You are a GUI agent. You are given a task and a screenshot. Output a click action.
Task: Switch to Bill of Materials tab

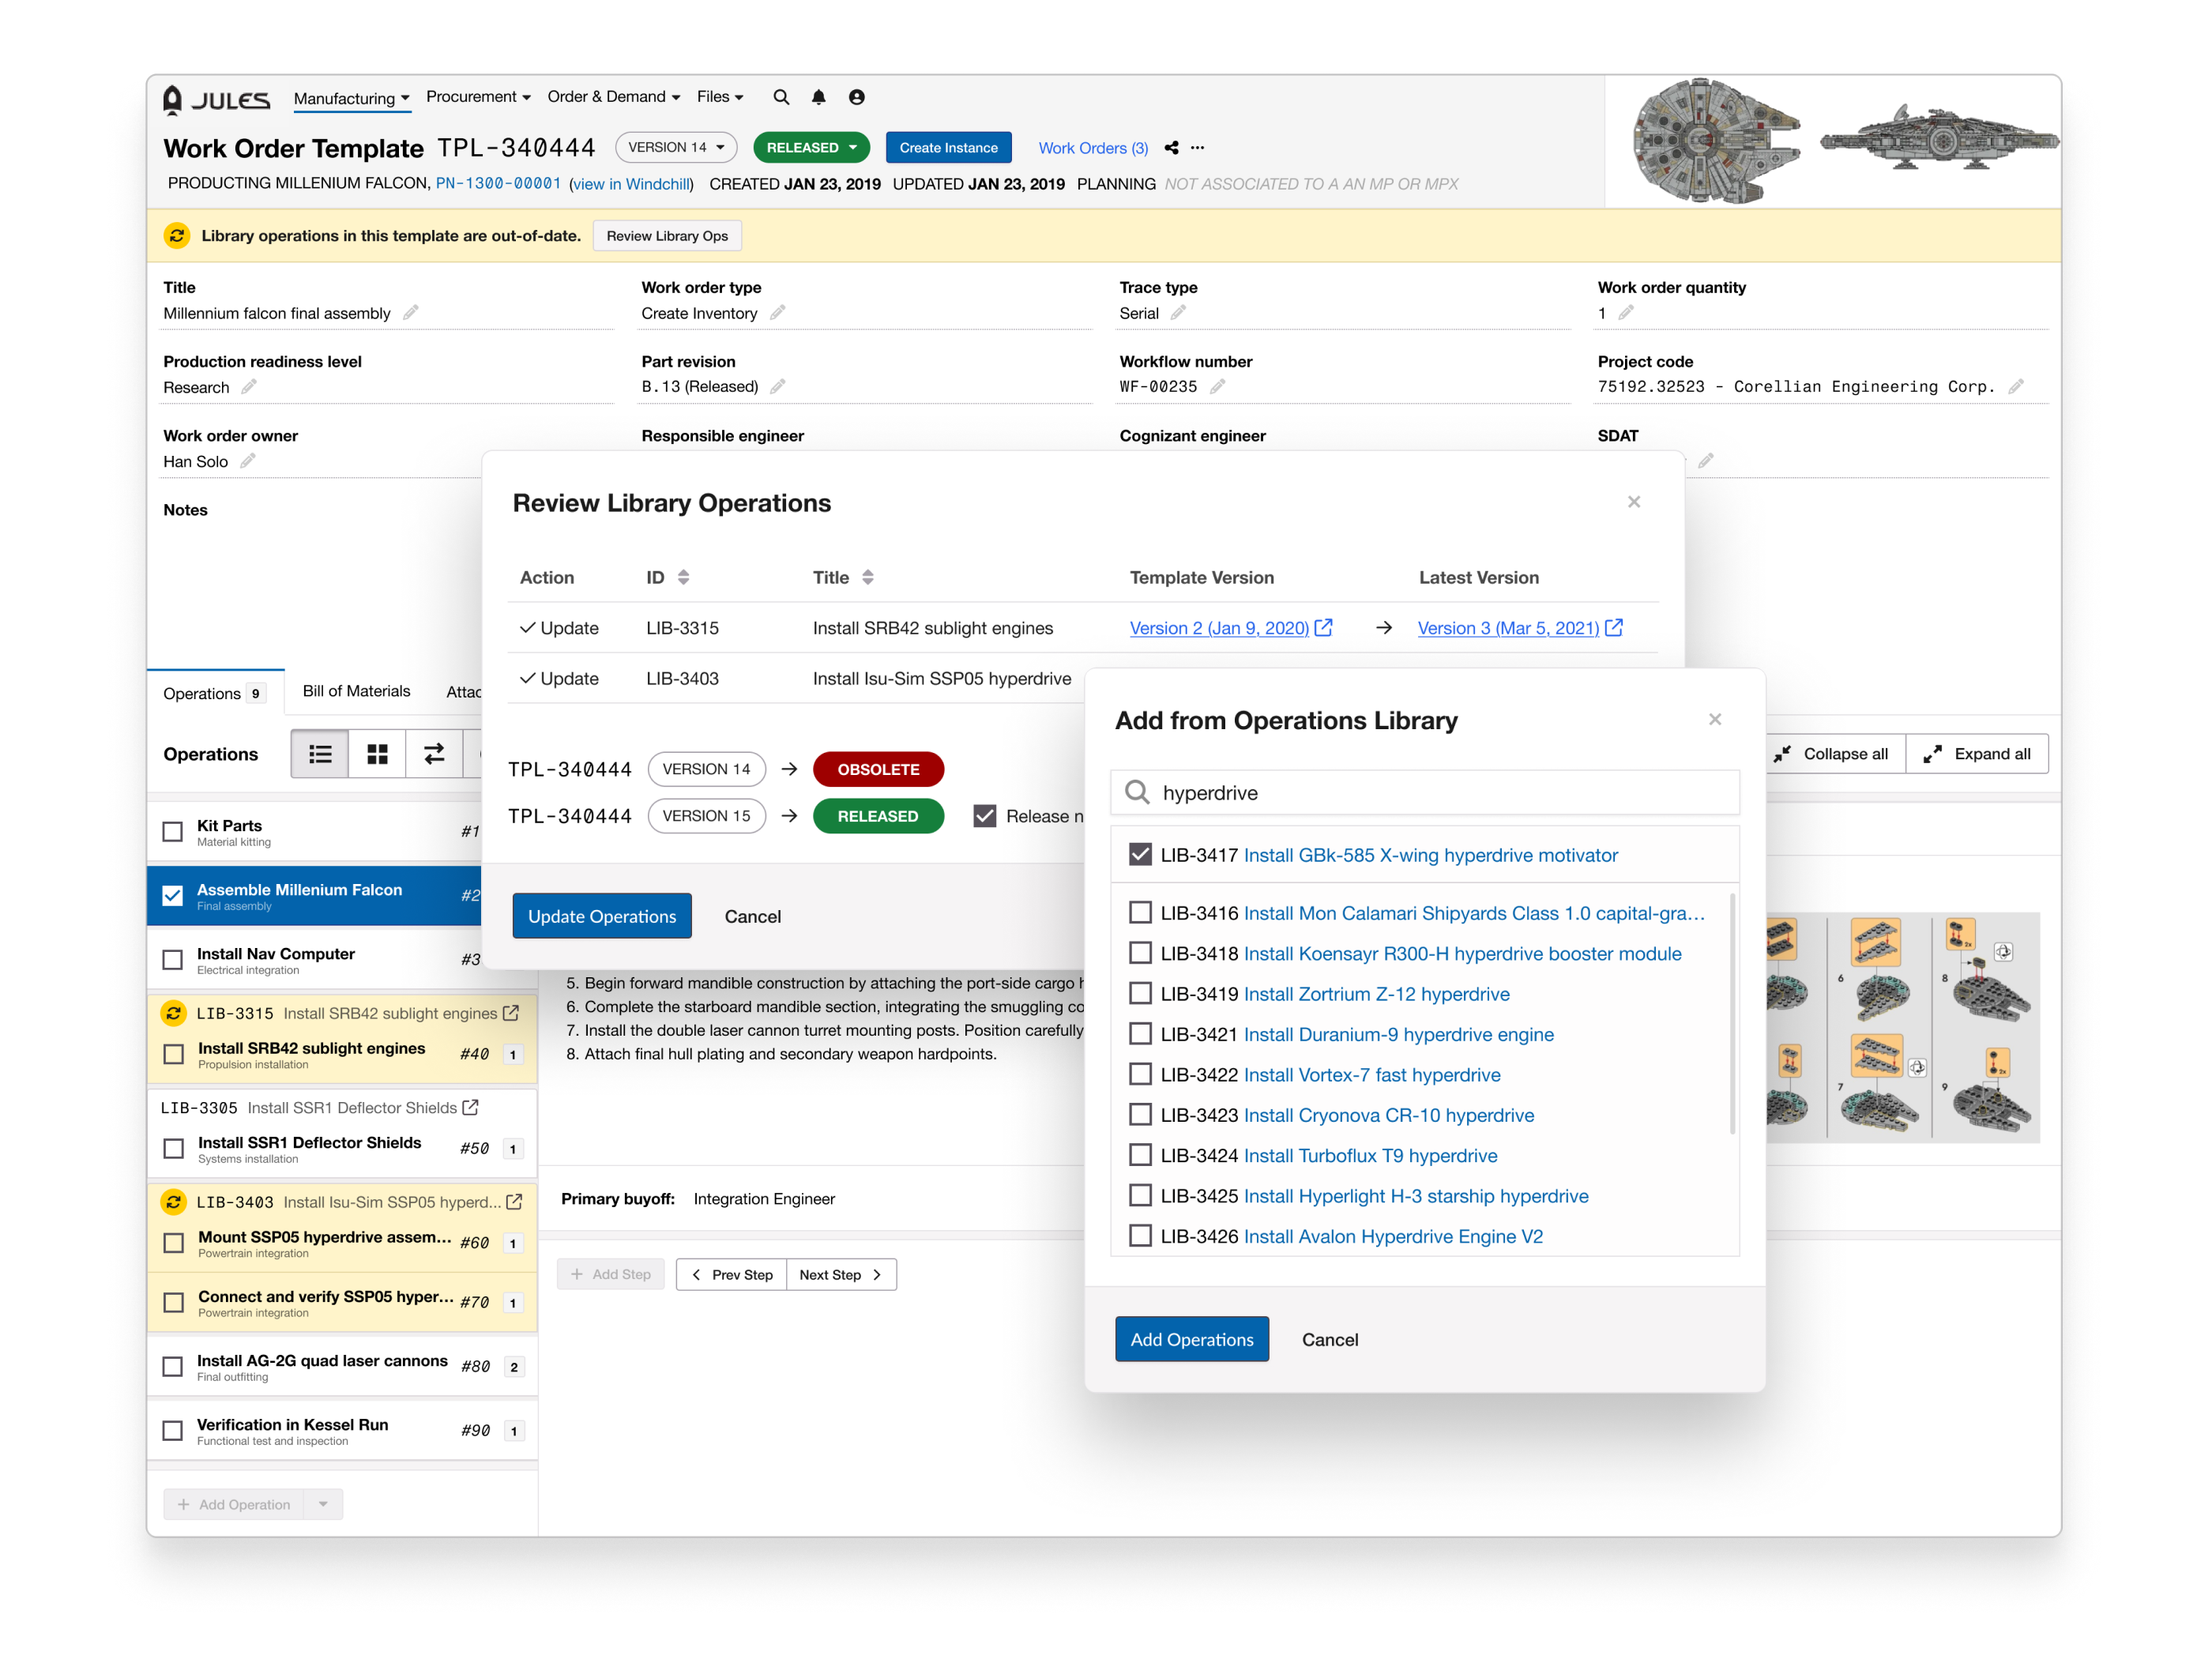pyautogui.click(x=356, y=691)
